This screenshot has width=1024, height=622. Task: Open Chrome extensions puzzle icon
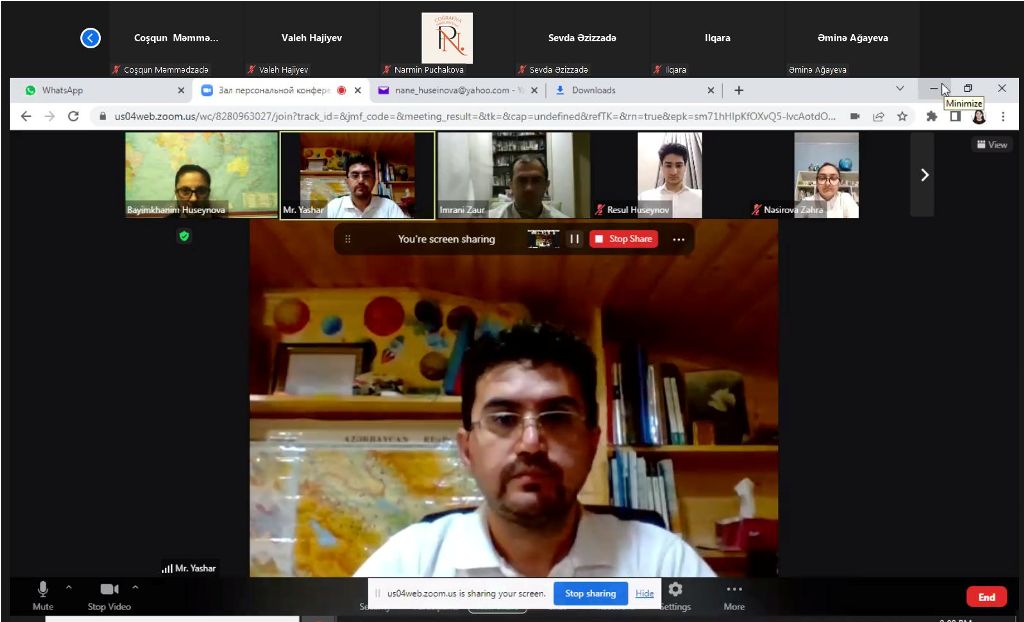(x=932, y=116)
